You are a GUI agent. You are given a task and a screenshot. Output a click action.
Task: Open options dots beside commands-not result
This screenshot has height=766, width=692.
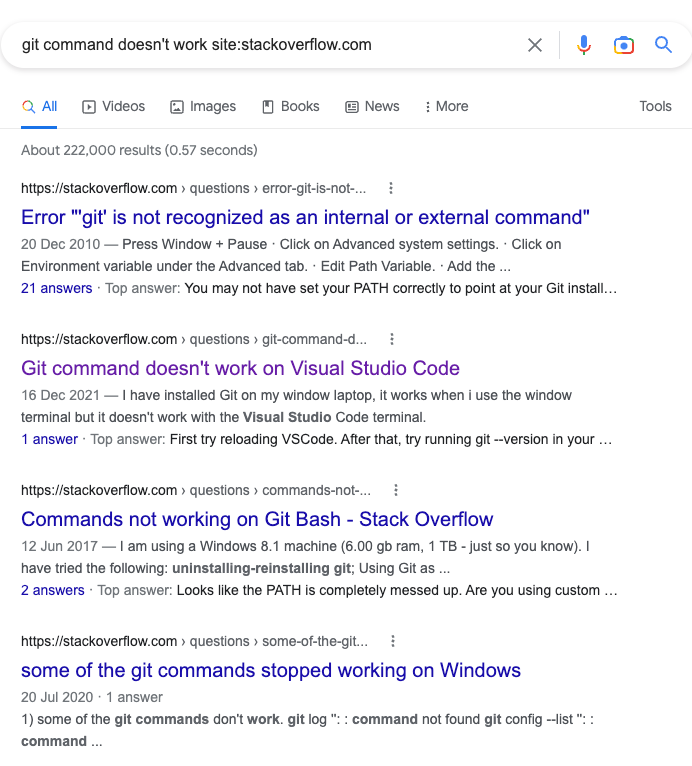coord(396,490)
